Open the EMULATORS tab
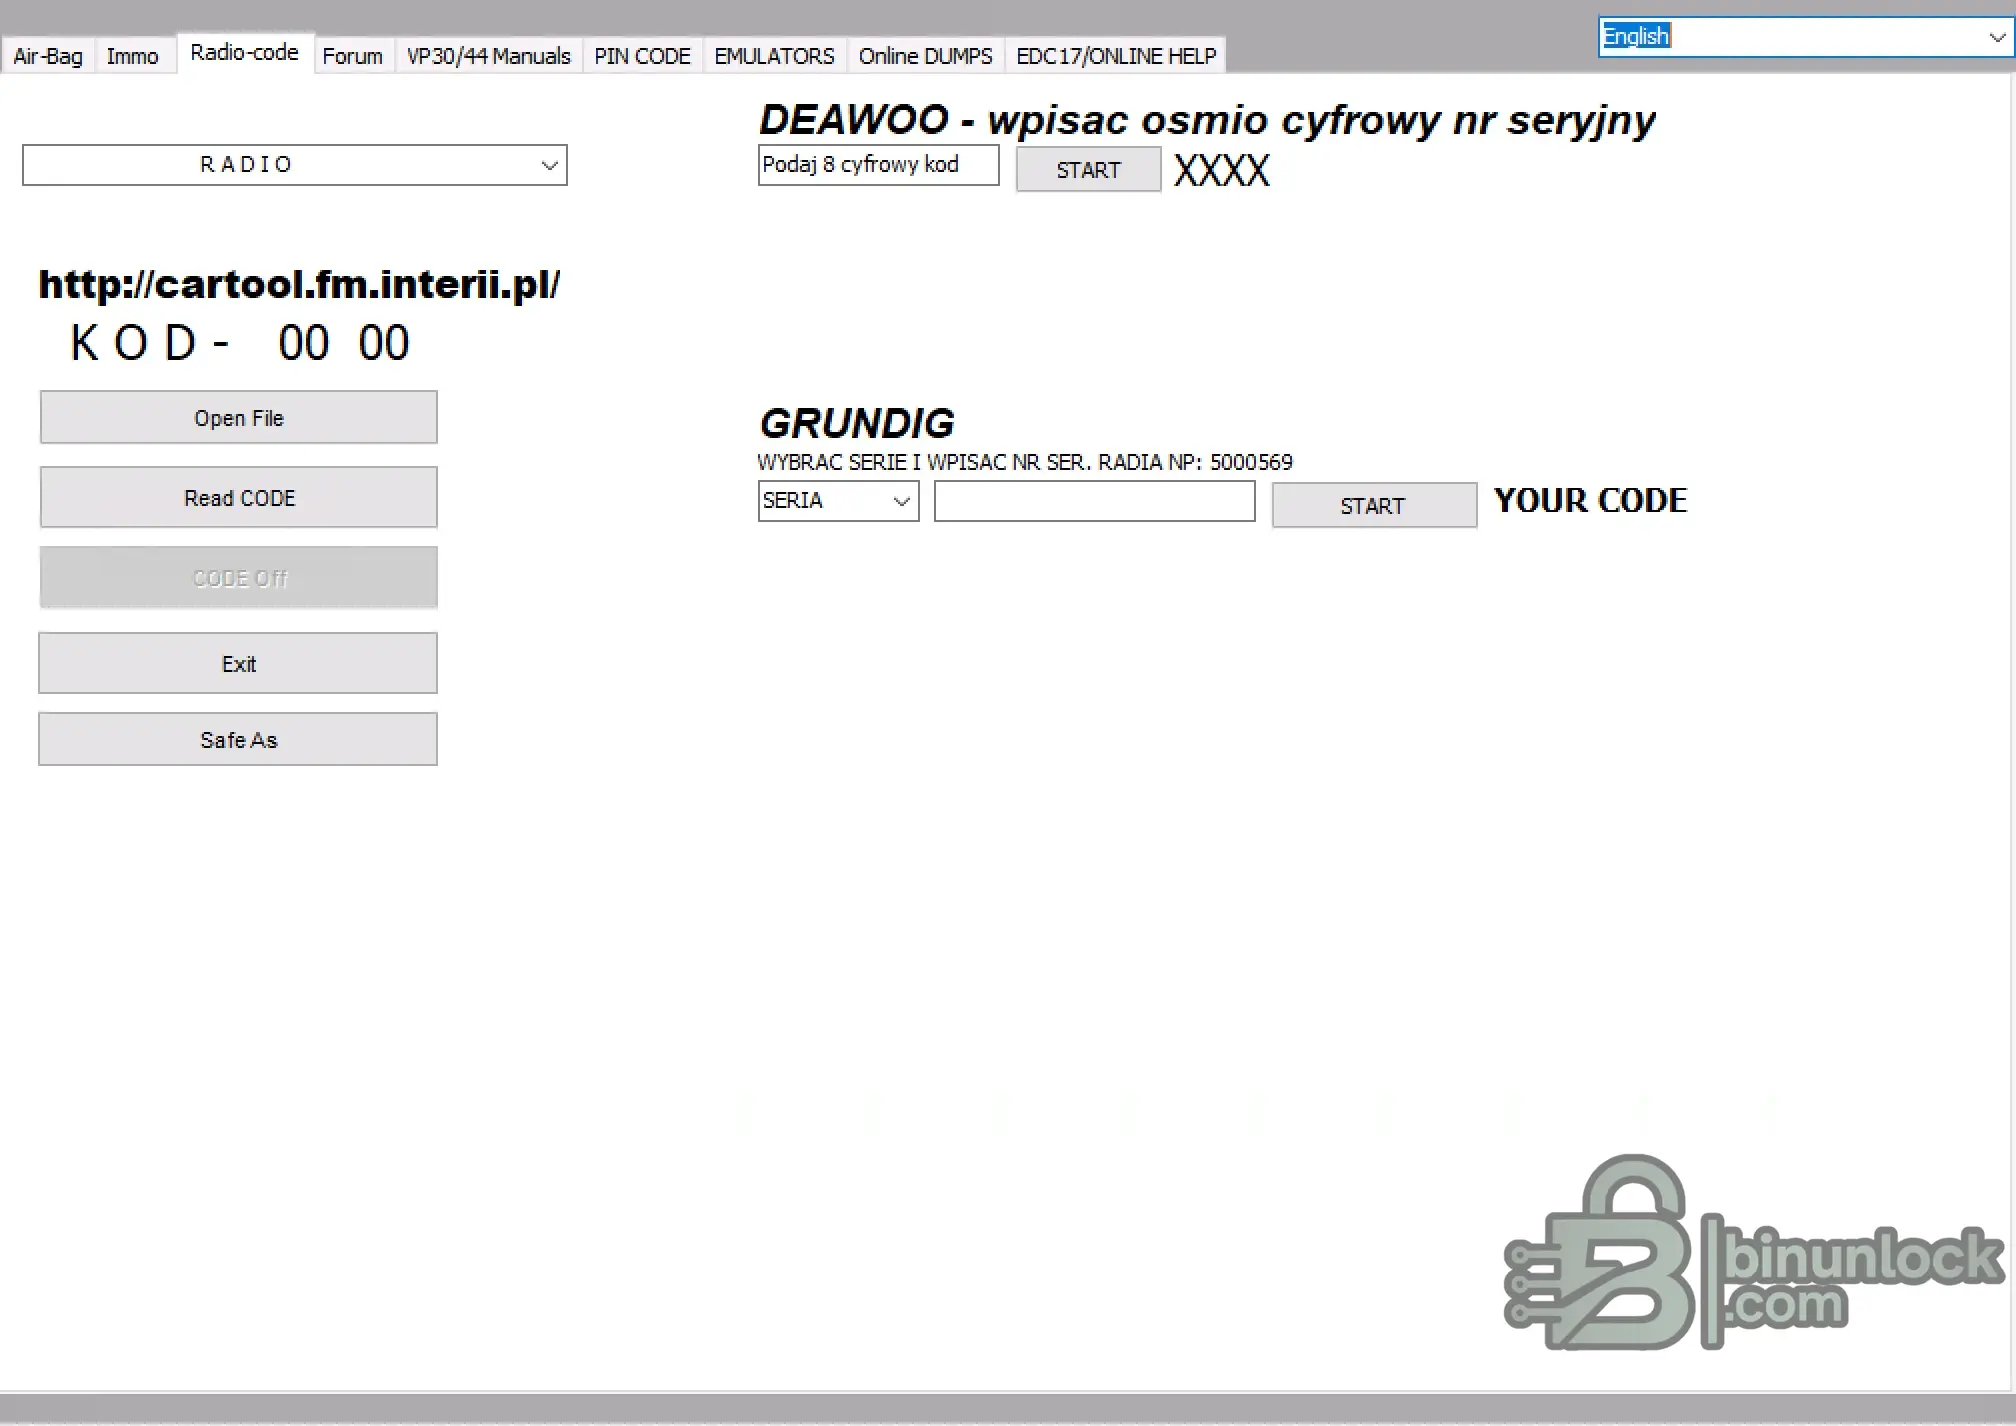Viewport: 2016px width, 1426px height. pos(774,56)
